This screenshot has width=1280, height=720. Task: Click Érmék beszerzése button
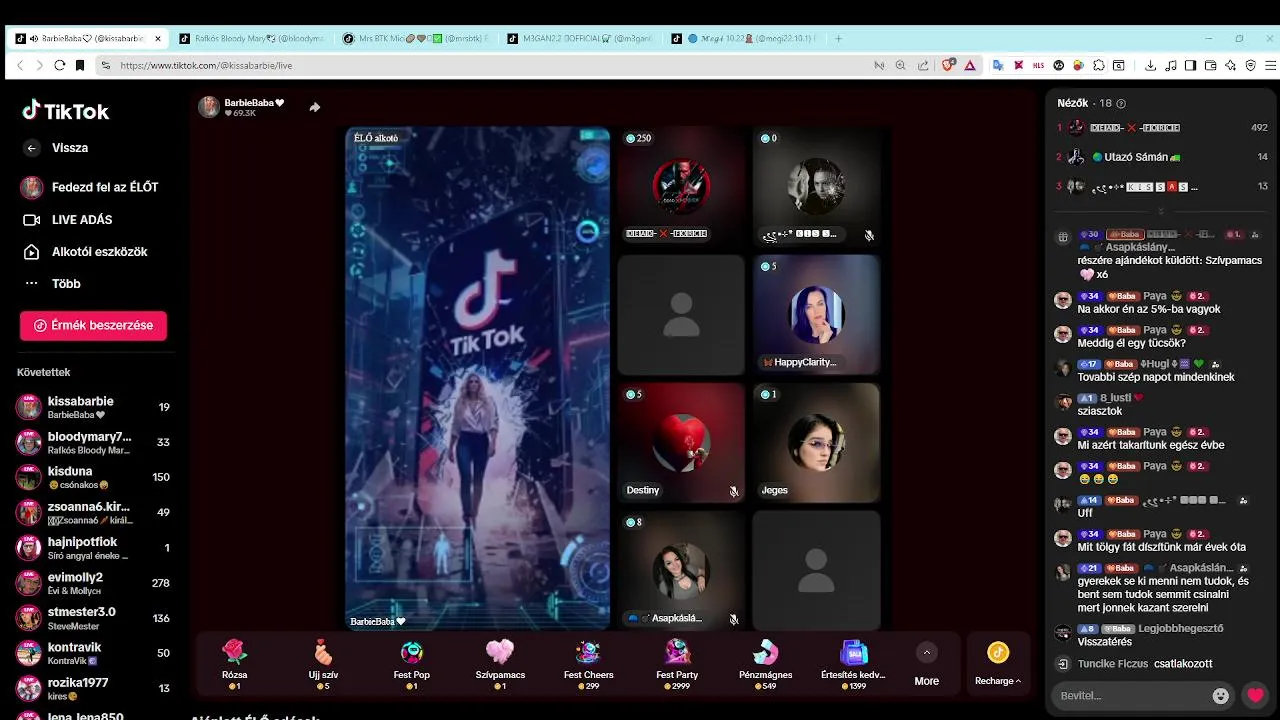pyautogui.click(x=93, y=326)
